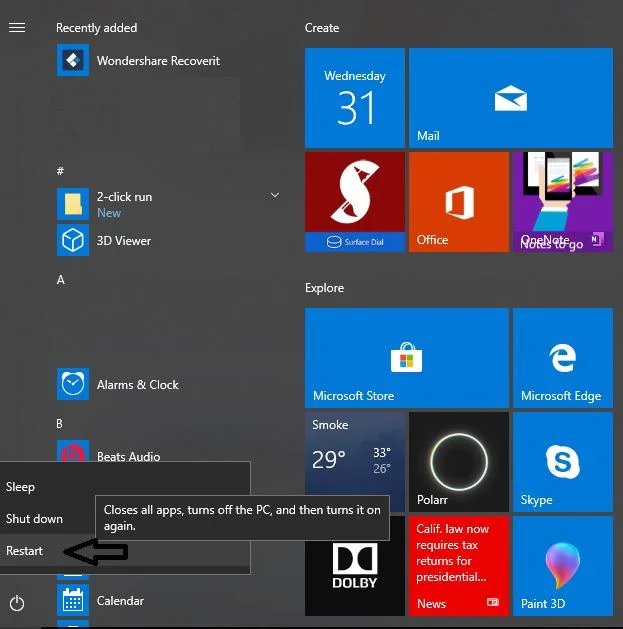Image resolution: width=623 pixels, height=629 pixels.
Task: Click the Recently added heading
Action: [x=96, y=28]
